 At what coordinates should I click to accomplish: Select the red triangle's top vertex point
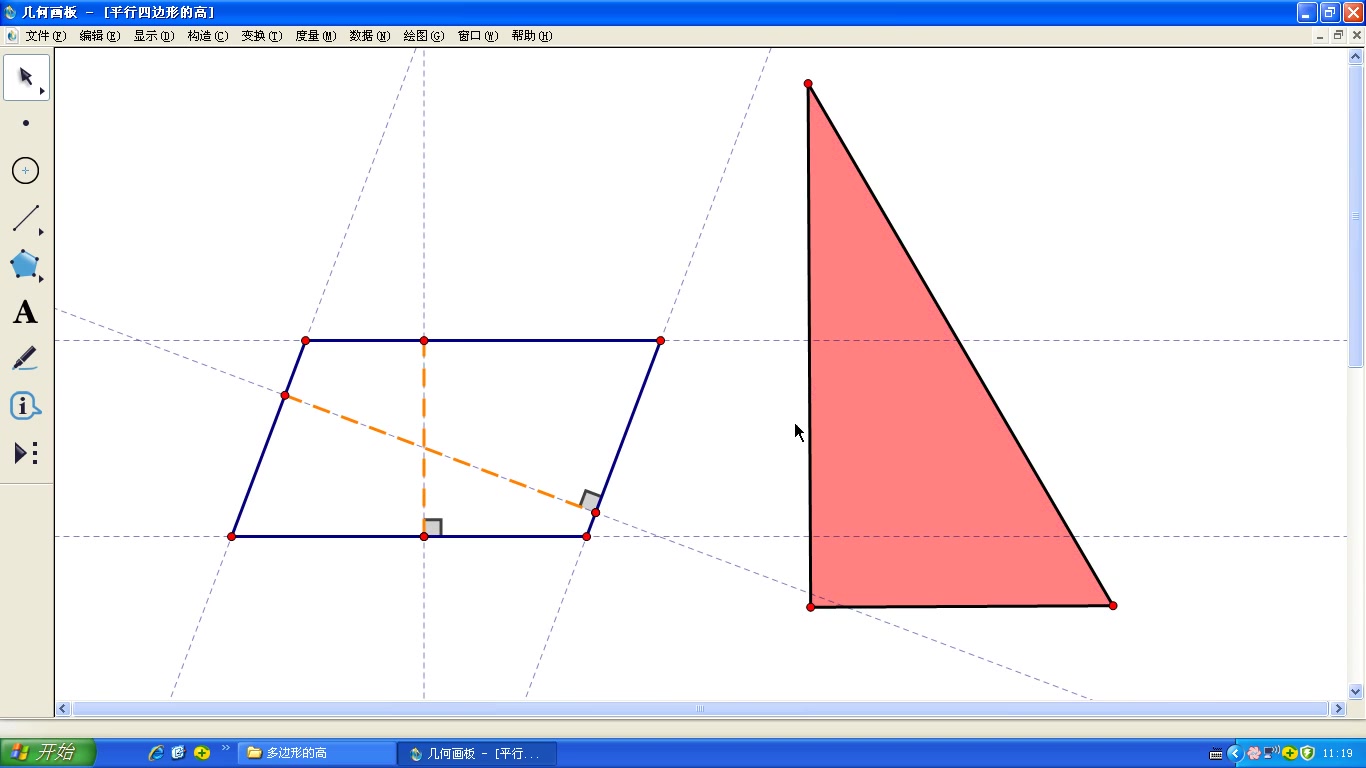808,84
